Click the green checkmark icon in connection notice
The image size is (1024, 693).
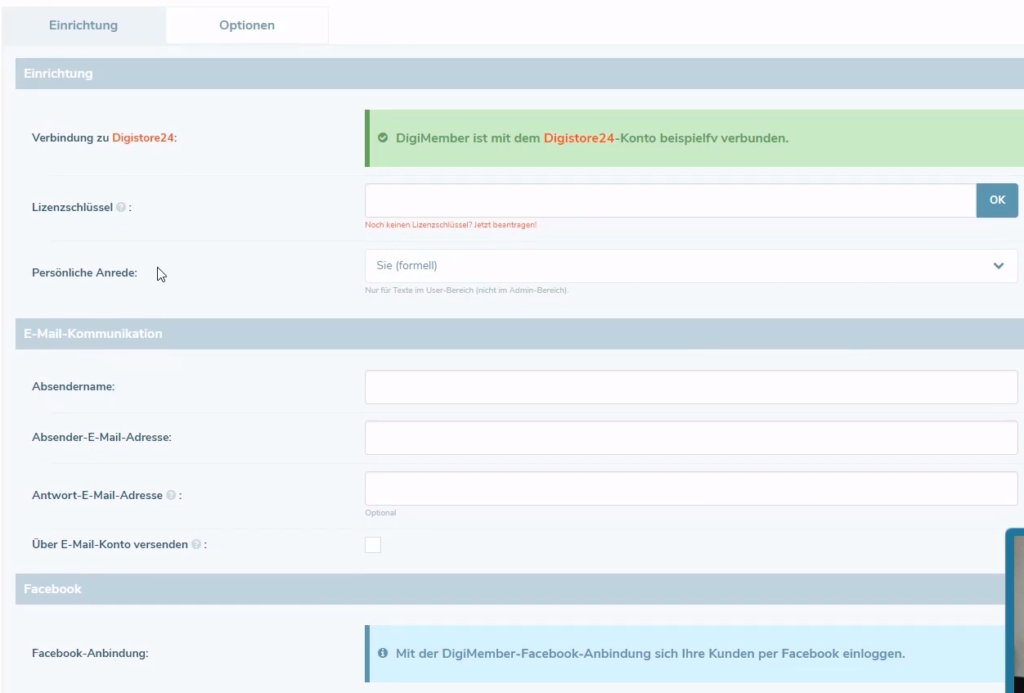383,138
